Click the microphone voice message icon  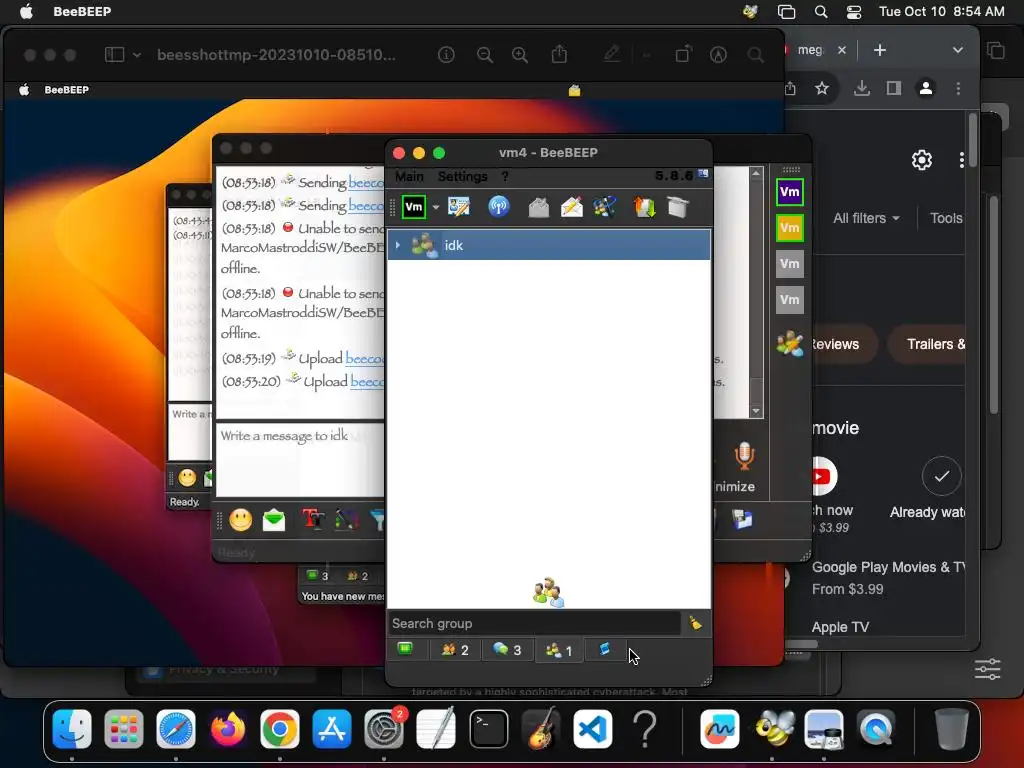point(744,455)
